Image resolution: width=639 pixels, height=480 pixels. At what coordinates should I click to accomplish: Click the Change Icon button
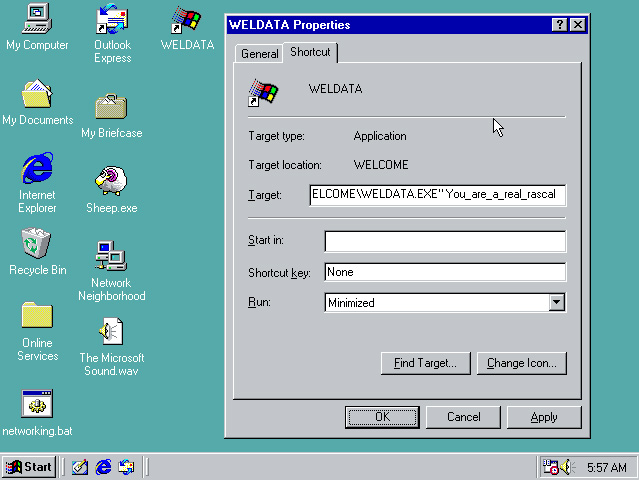(522, 363)
